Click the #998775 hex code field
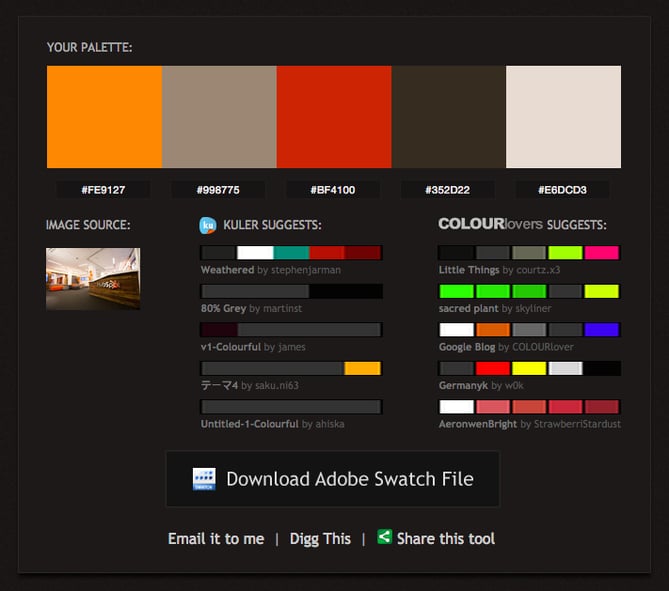 click(218, 189)
